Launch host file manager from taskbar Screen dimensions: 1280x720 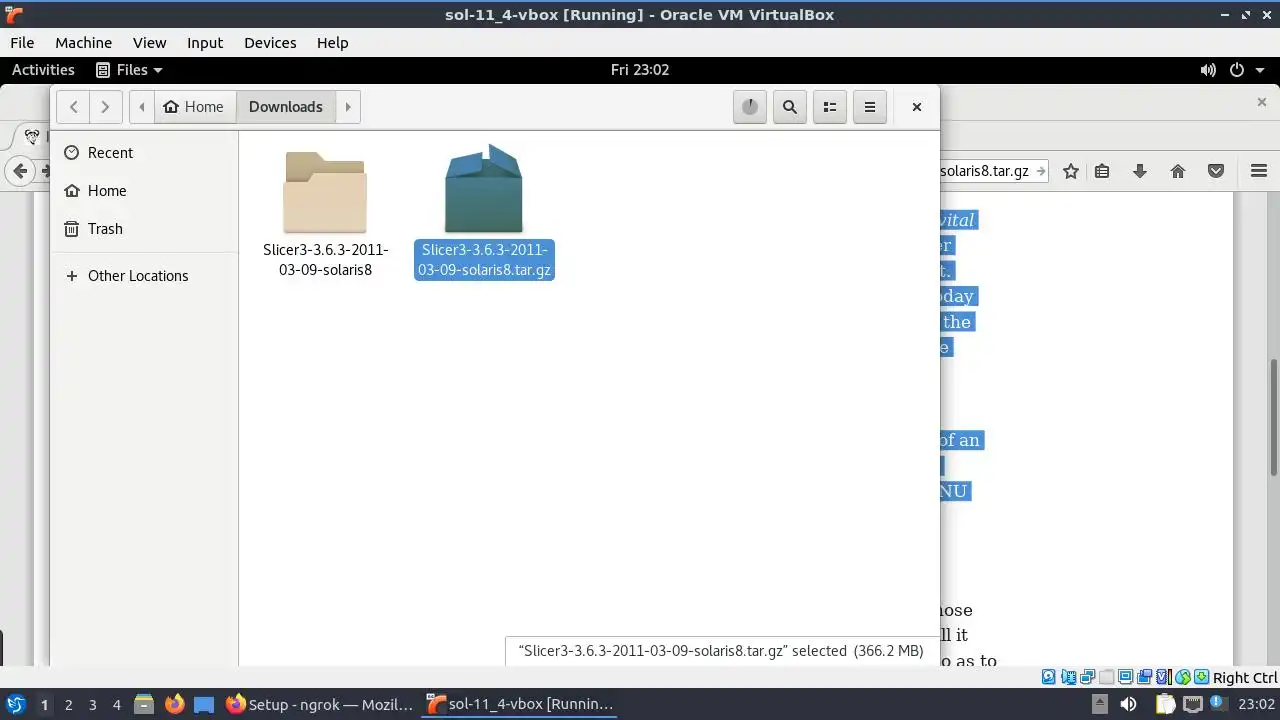coord(143,704)
